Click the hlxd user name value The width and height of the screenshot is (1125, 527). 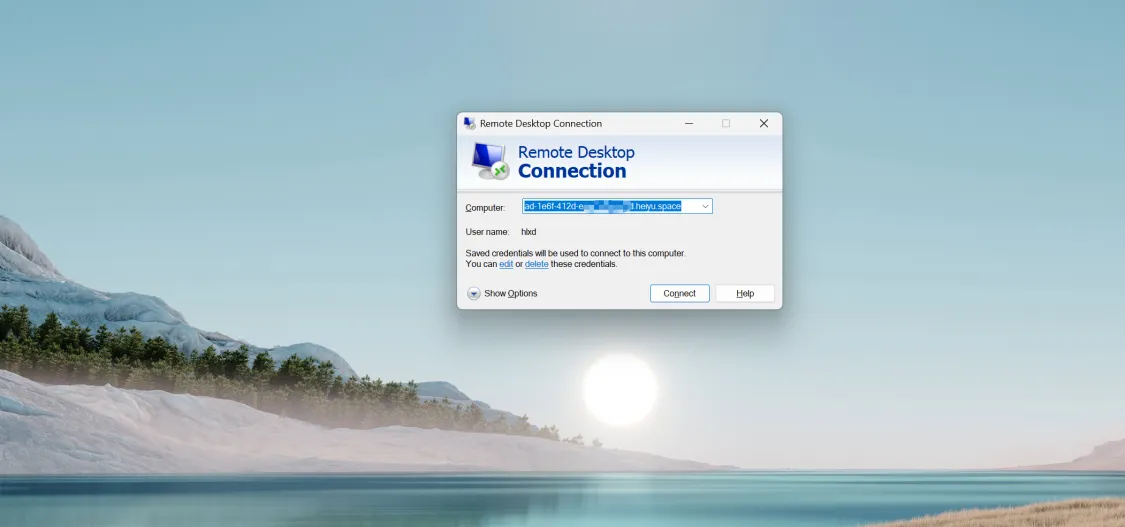[529, 232]
